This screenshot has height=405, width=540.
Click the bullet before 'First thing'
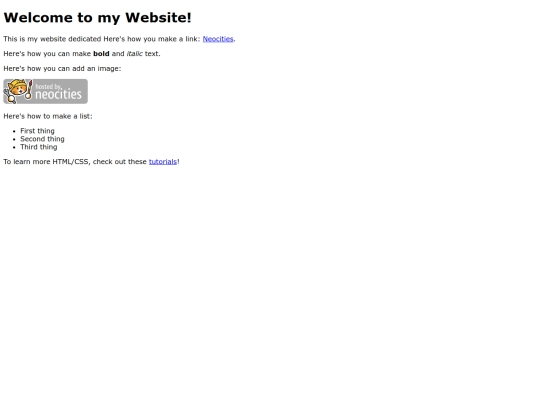pyautogui.click(x=14, y=131)
